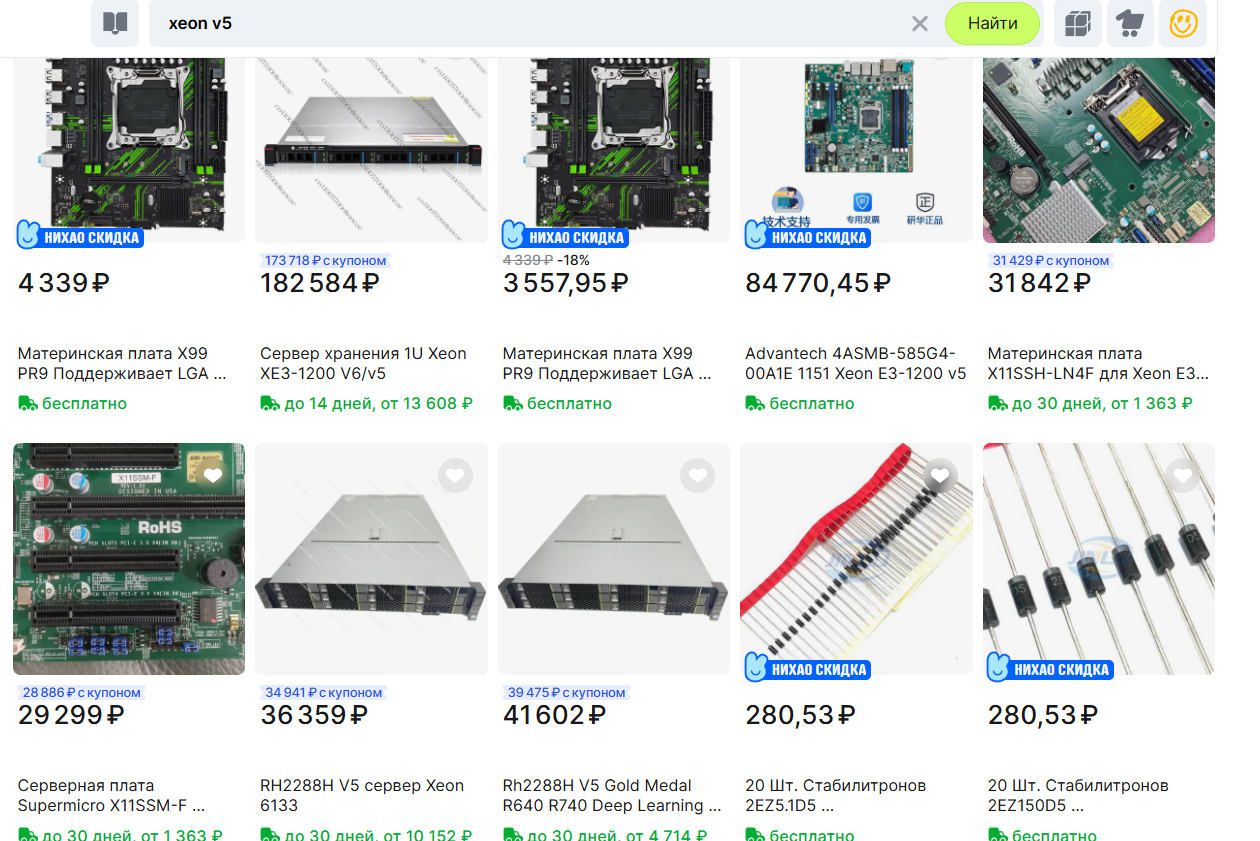
Task: Open the 1U storage server product image
Action: pos(371,150)
